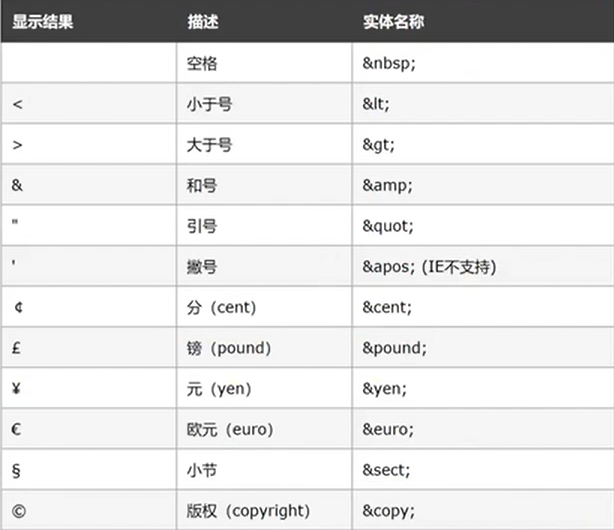Click the 小节 description cell
The width and height of the screenshot is (614, 530).
tap(202, 470)
